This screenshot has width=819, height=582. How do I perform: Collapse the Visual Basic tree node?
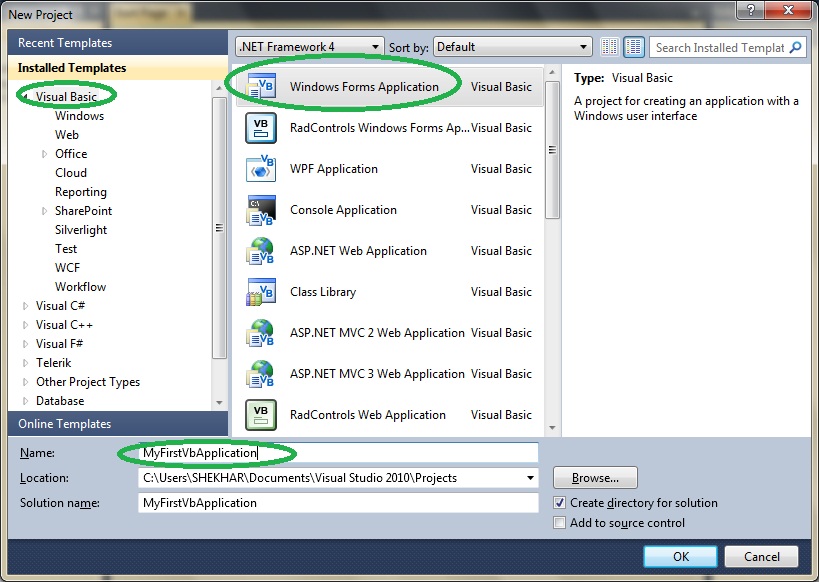(x=25, y=96)
